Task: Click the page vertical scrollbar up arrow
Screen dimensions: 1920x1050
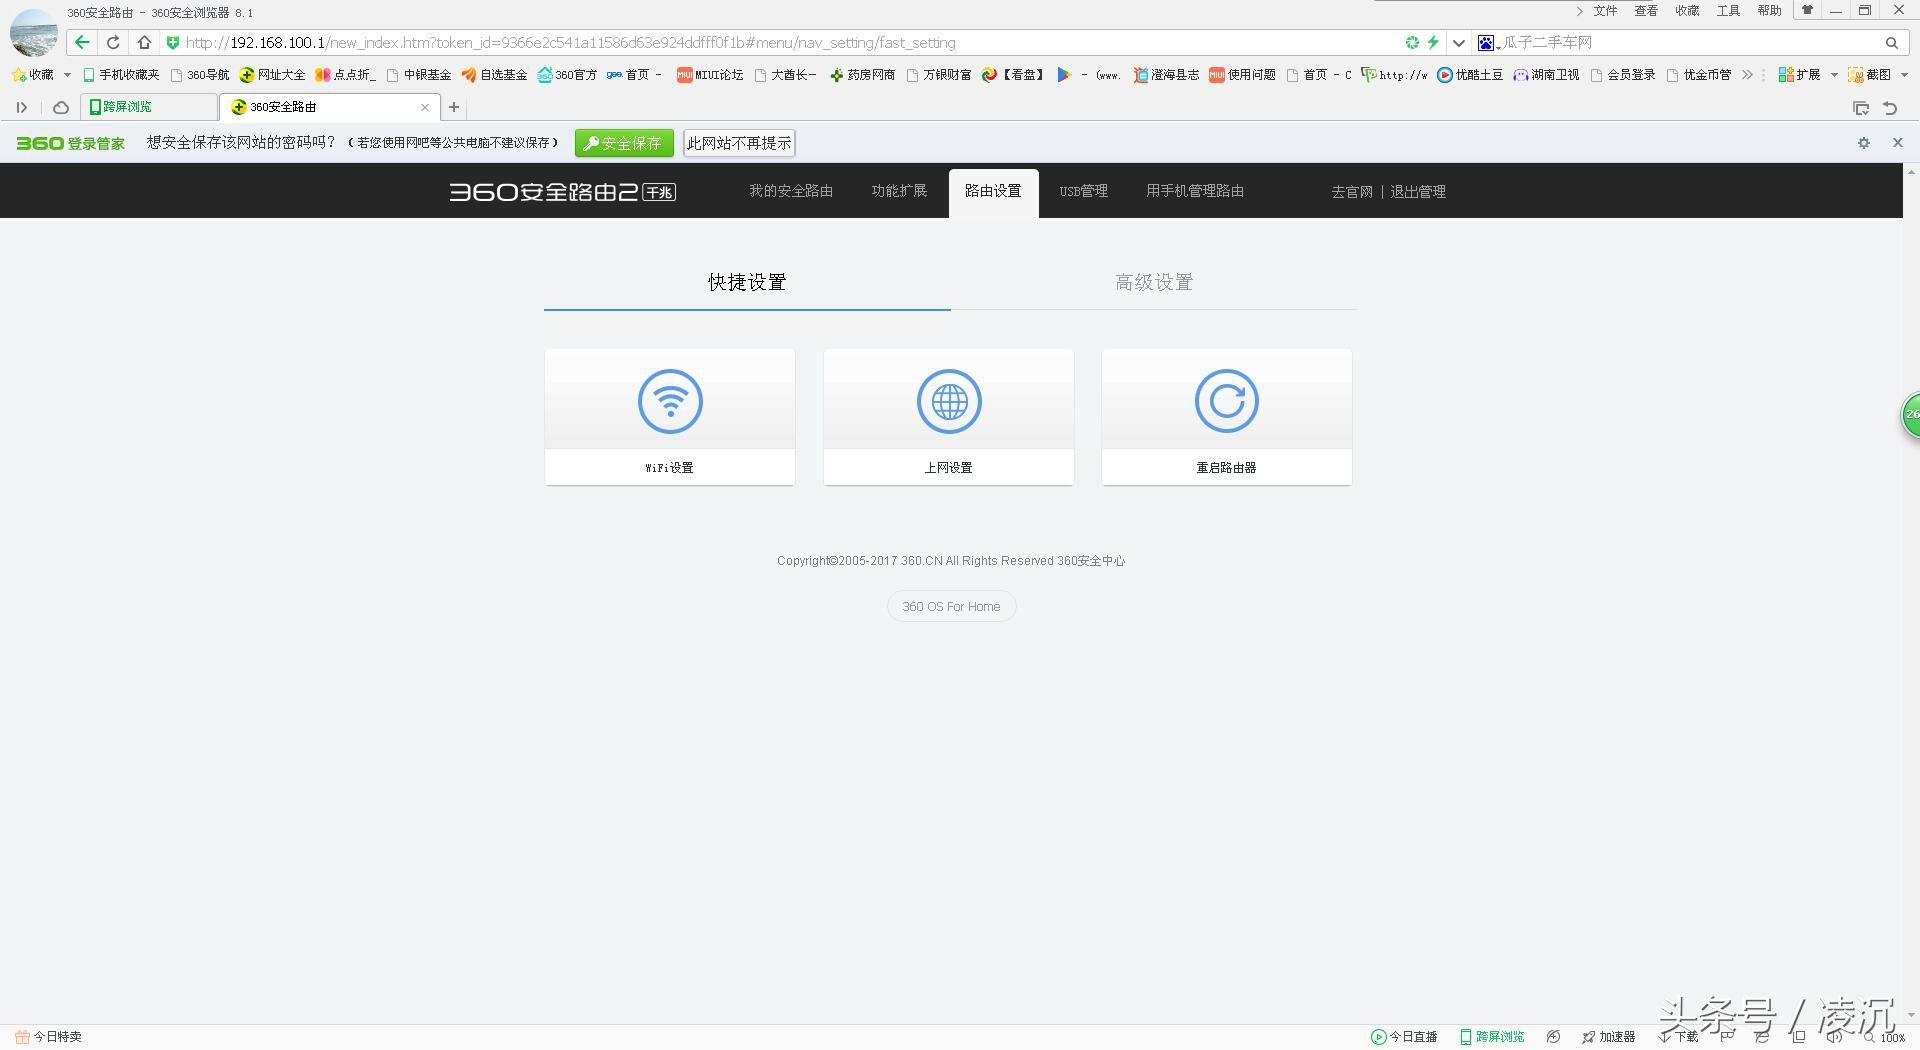Action: tap(1911, 172)
